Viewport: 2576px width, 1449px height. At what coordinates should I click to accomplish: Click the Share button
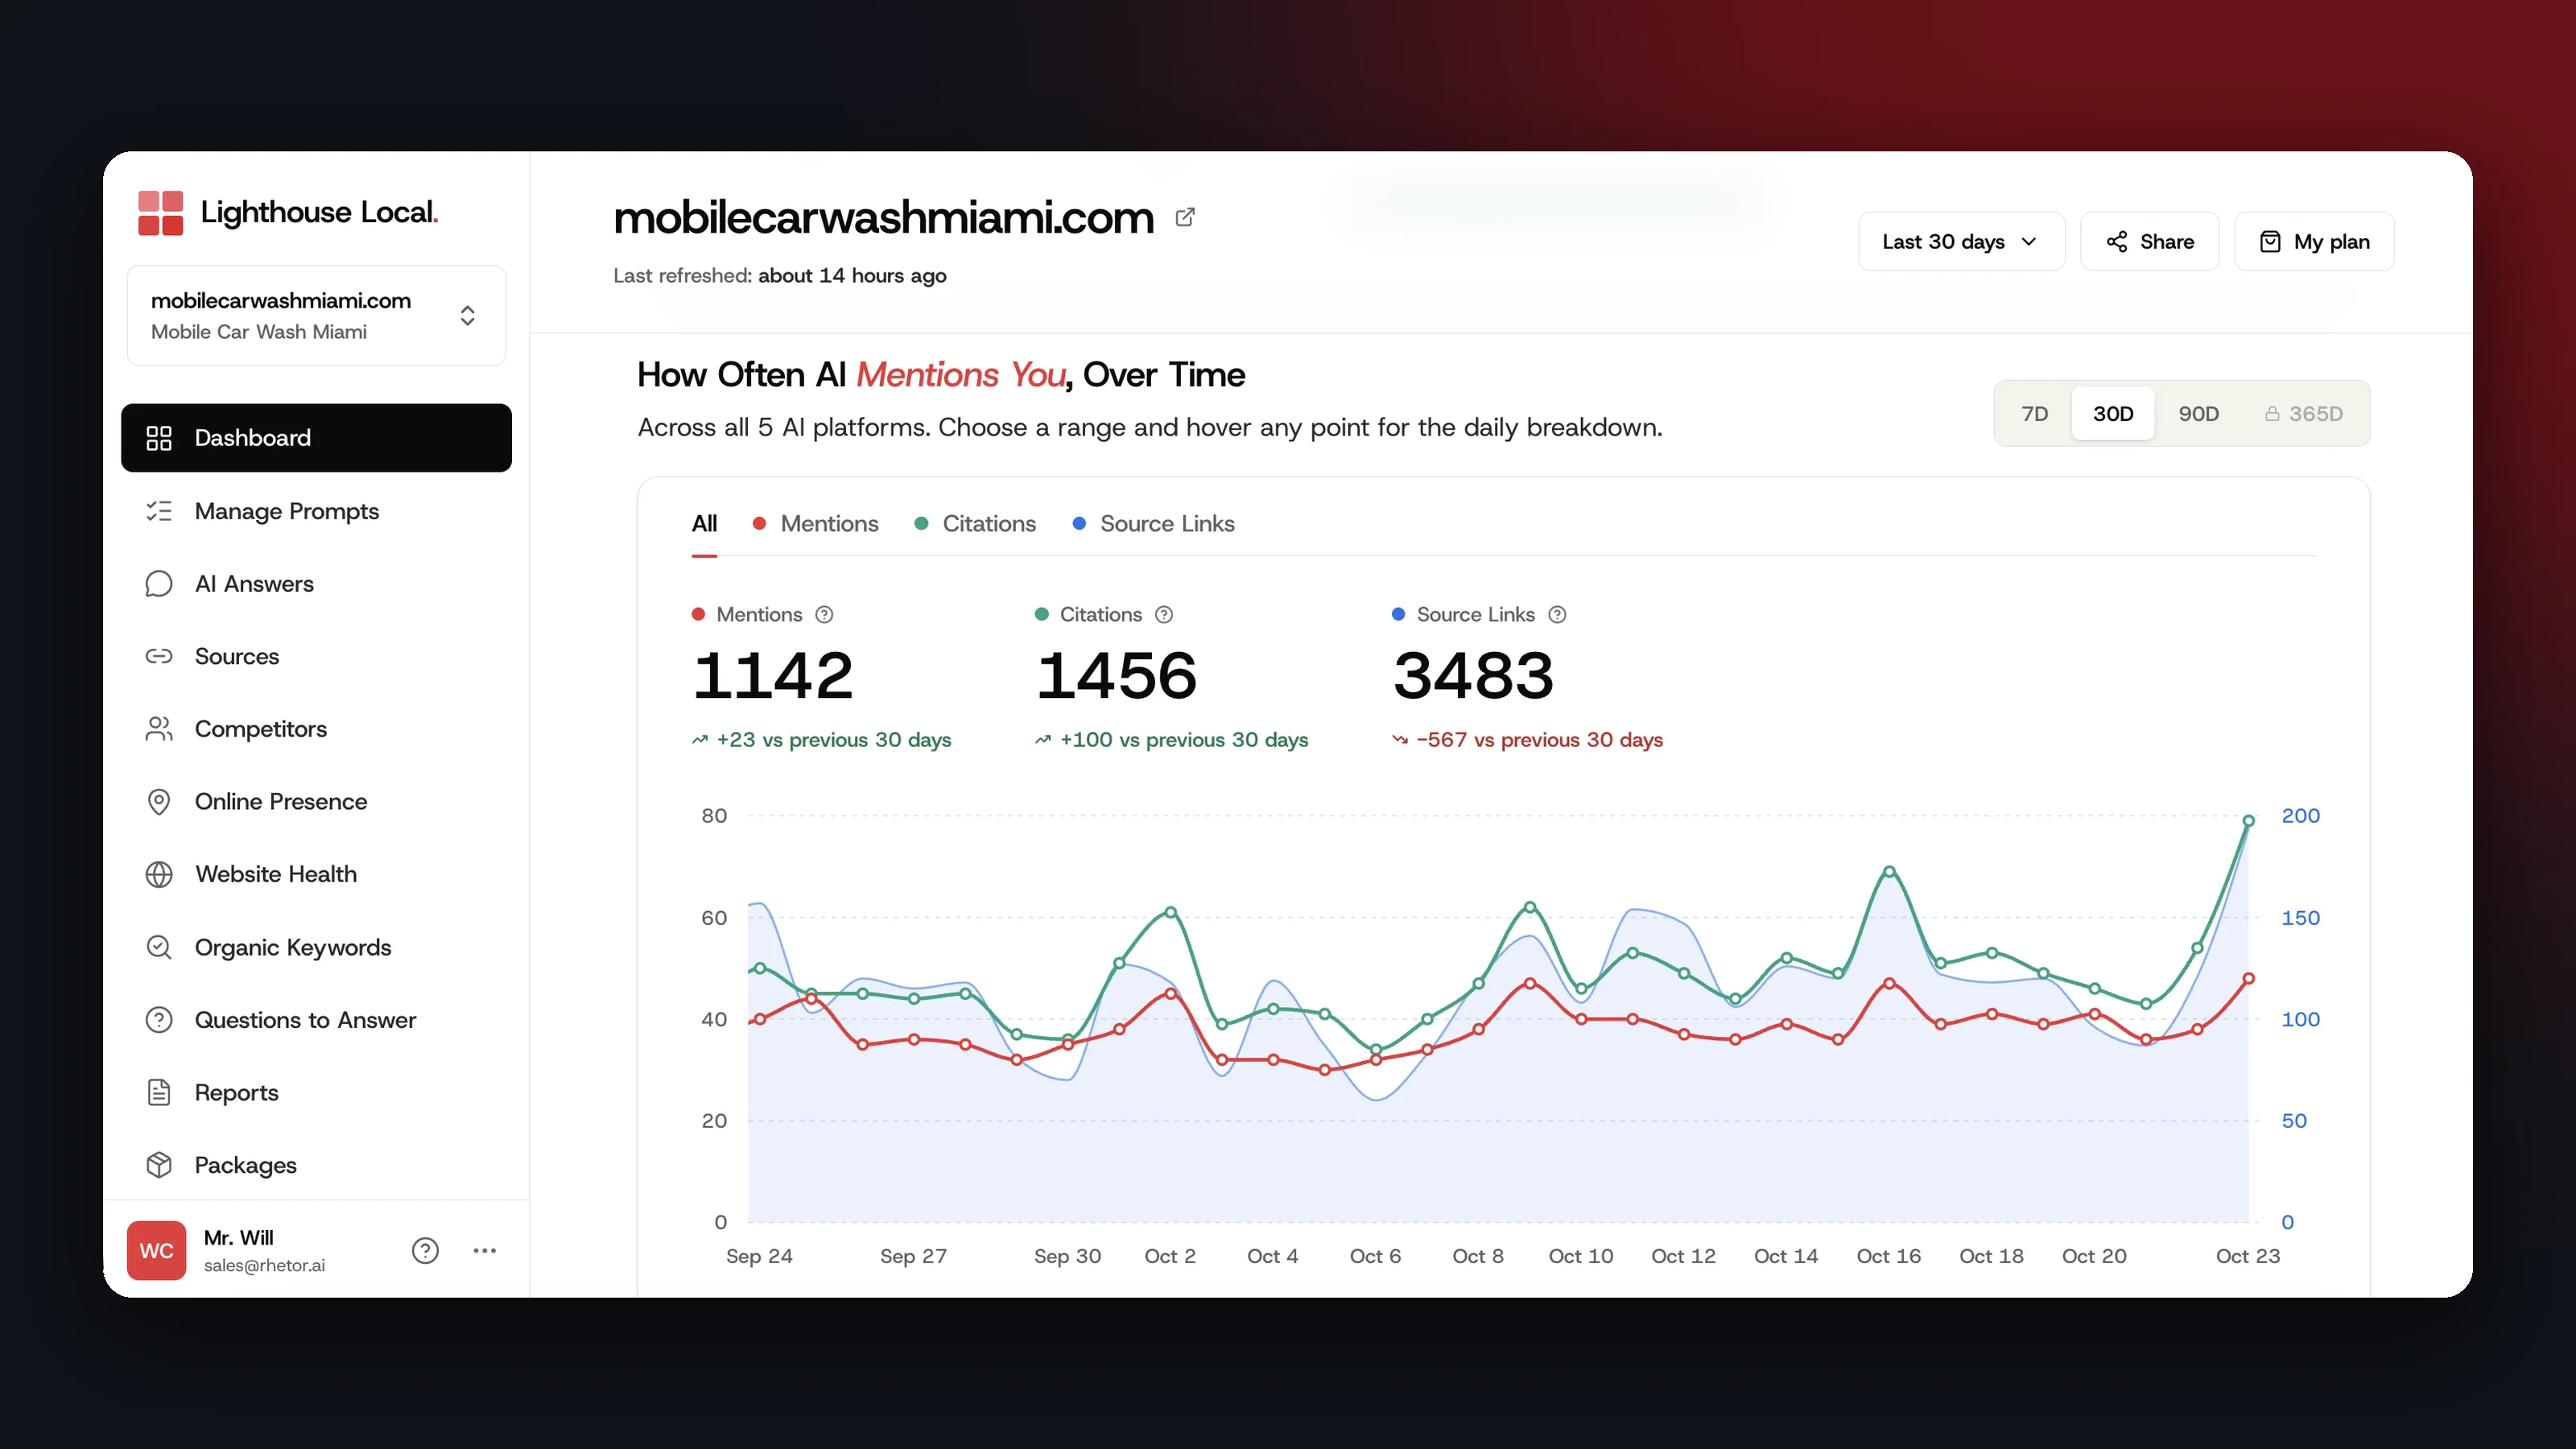[x=2149, y=241]
